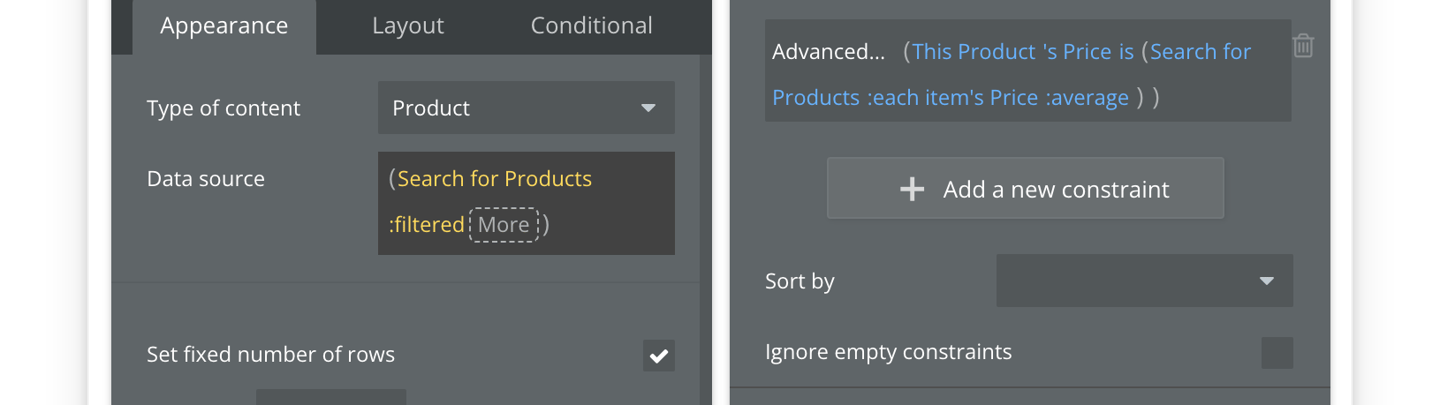Screen dimensions: 1440x405
Task: Click blue Search for Products in the constraint
Action: point(1011,75)
